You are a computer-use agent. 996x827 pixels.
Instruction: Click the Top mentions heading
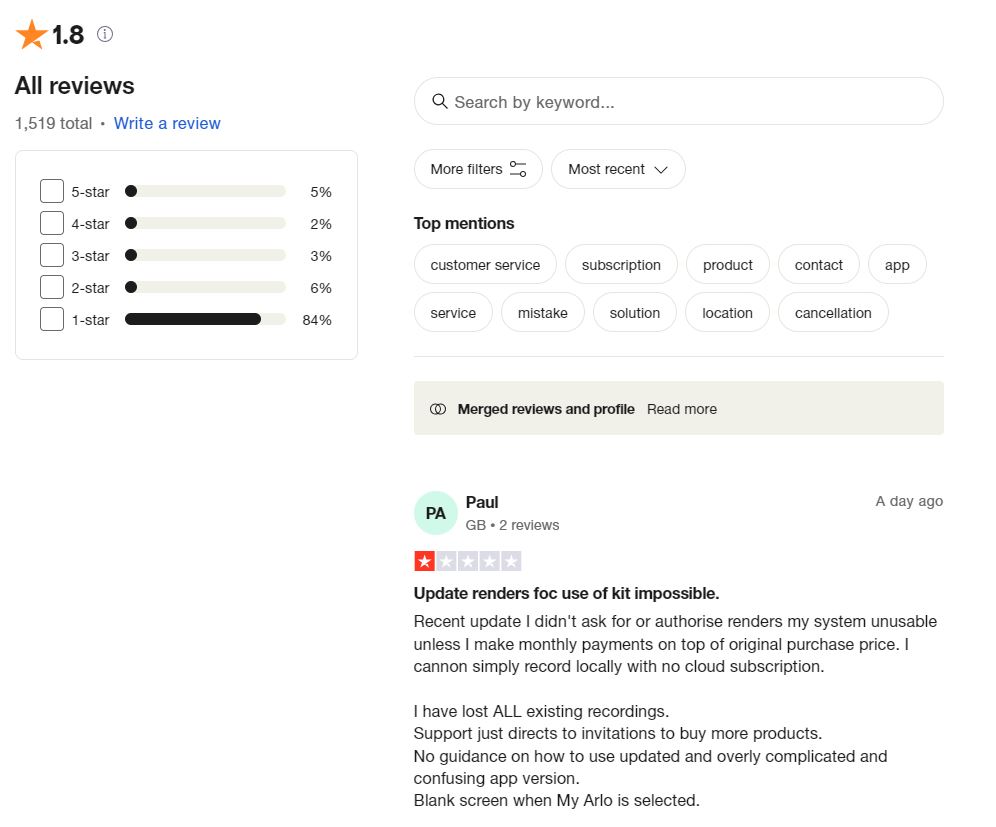[x=464, y=224]
